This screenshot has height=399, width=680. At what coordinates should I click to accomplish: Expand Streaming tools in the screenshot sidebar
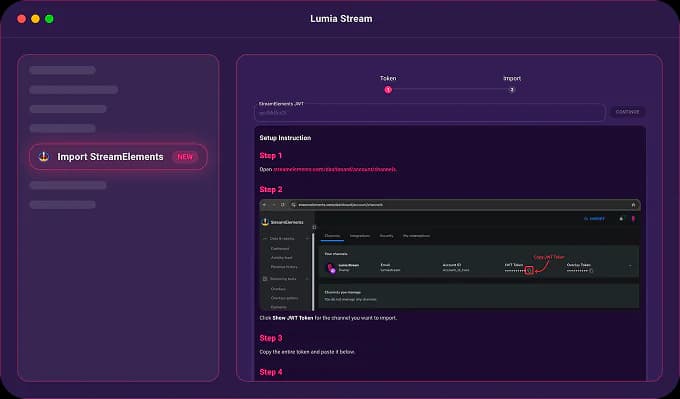point(286,279)
